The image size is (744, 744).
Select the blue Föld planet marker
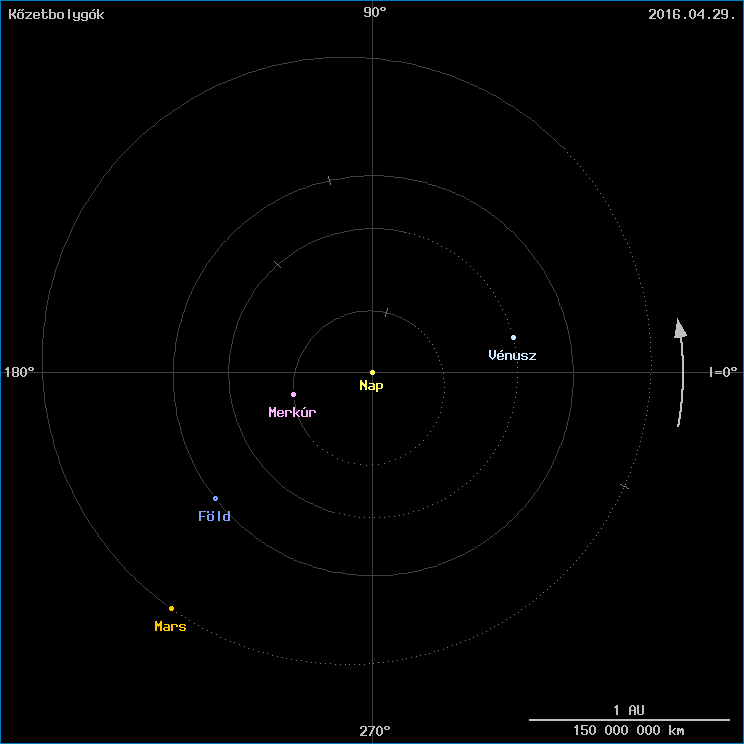215,498
